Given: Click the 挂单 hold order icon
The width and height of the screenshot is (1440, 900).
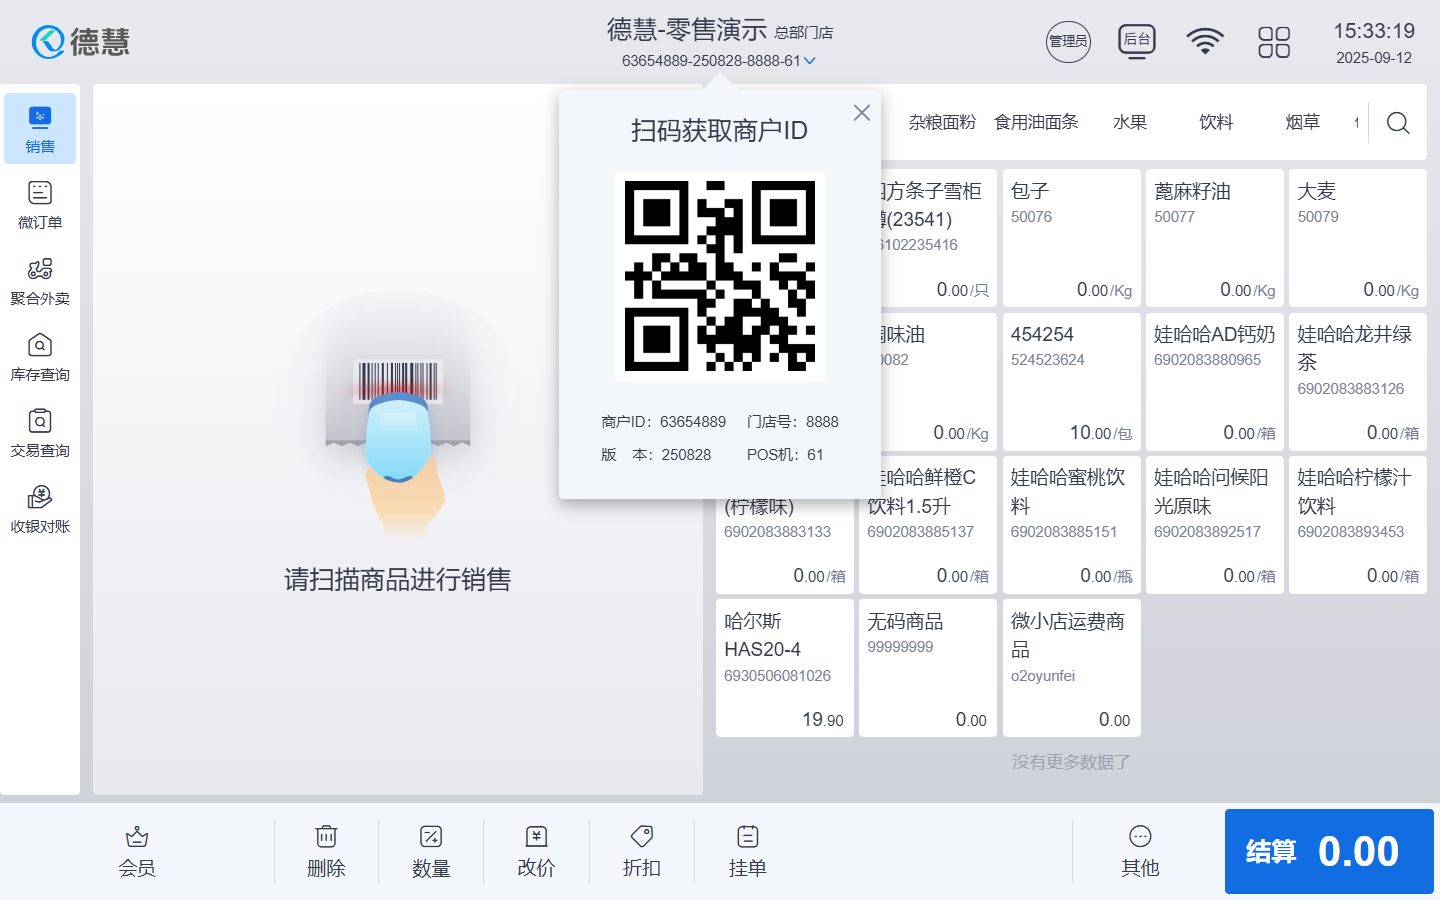Looking at the screenshot, I should 747,836.
